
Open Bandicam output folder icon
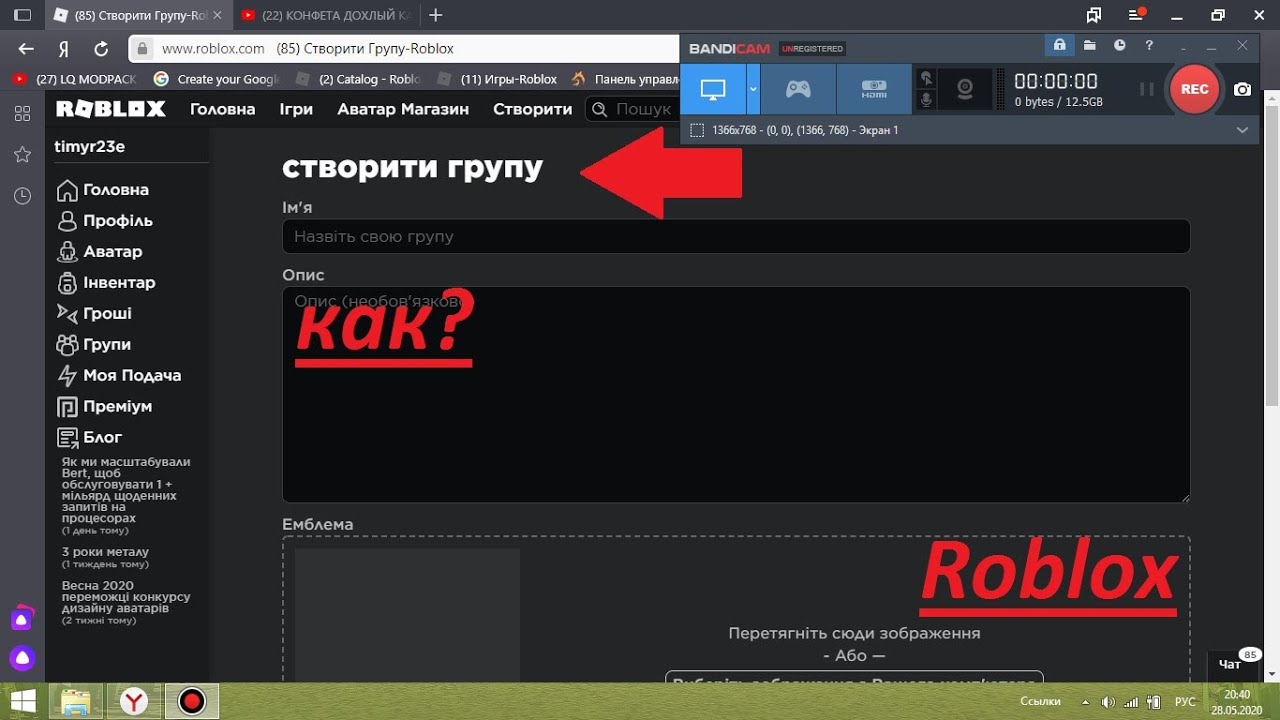[1090, 46]
